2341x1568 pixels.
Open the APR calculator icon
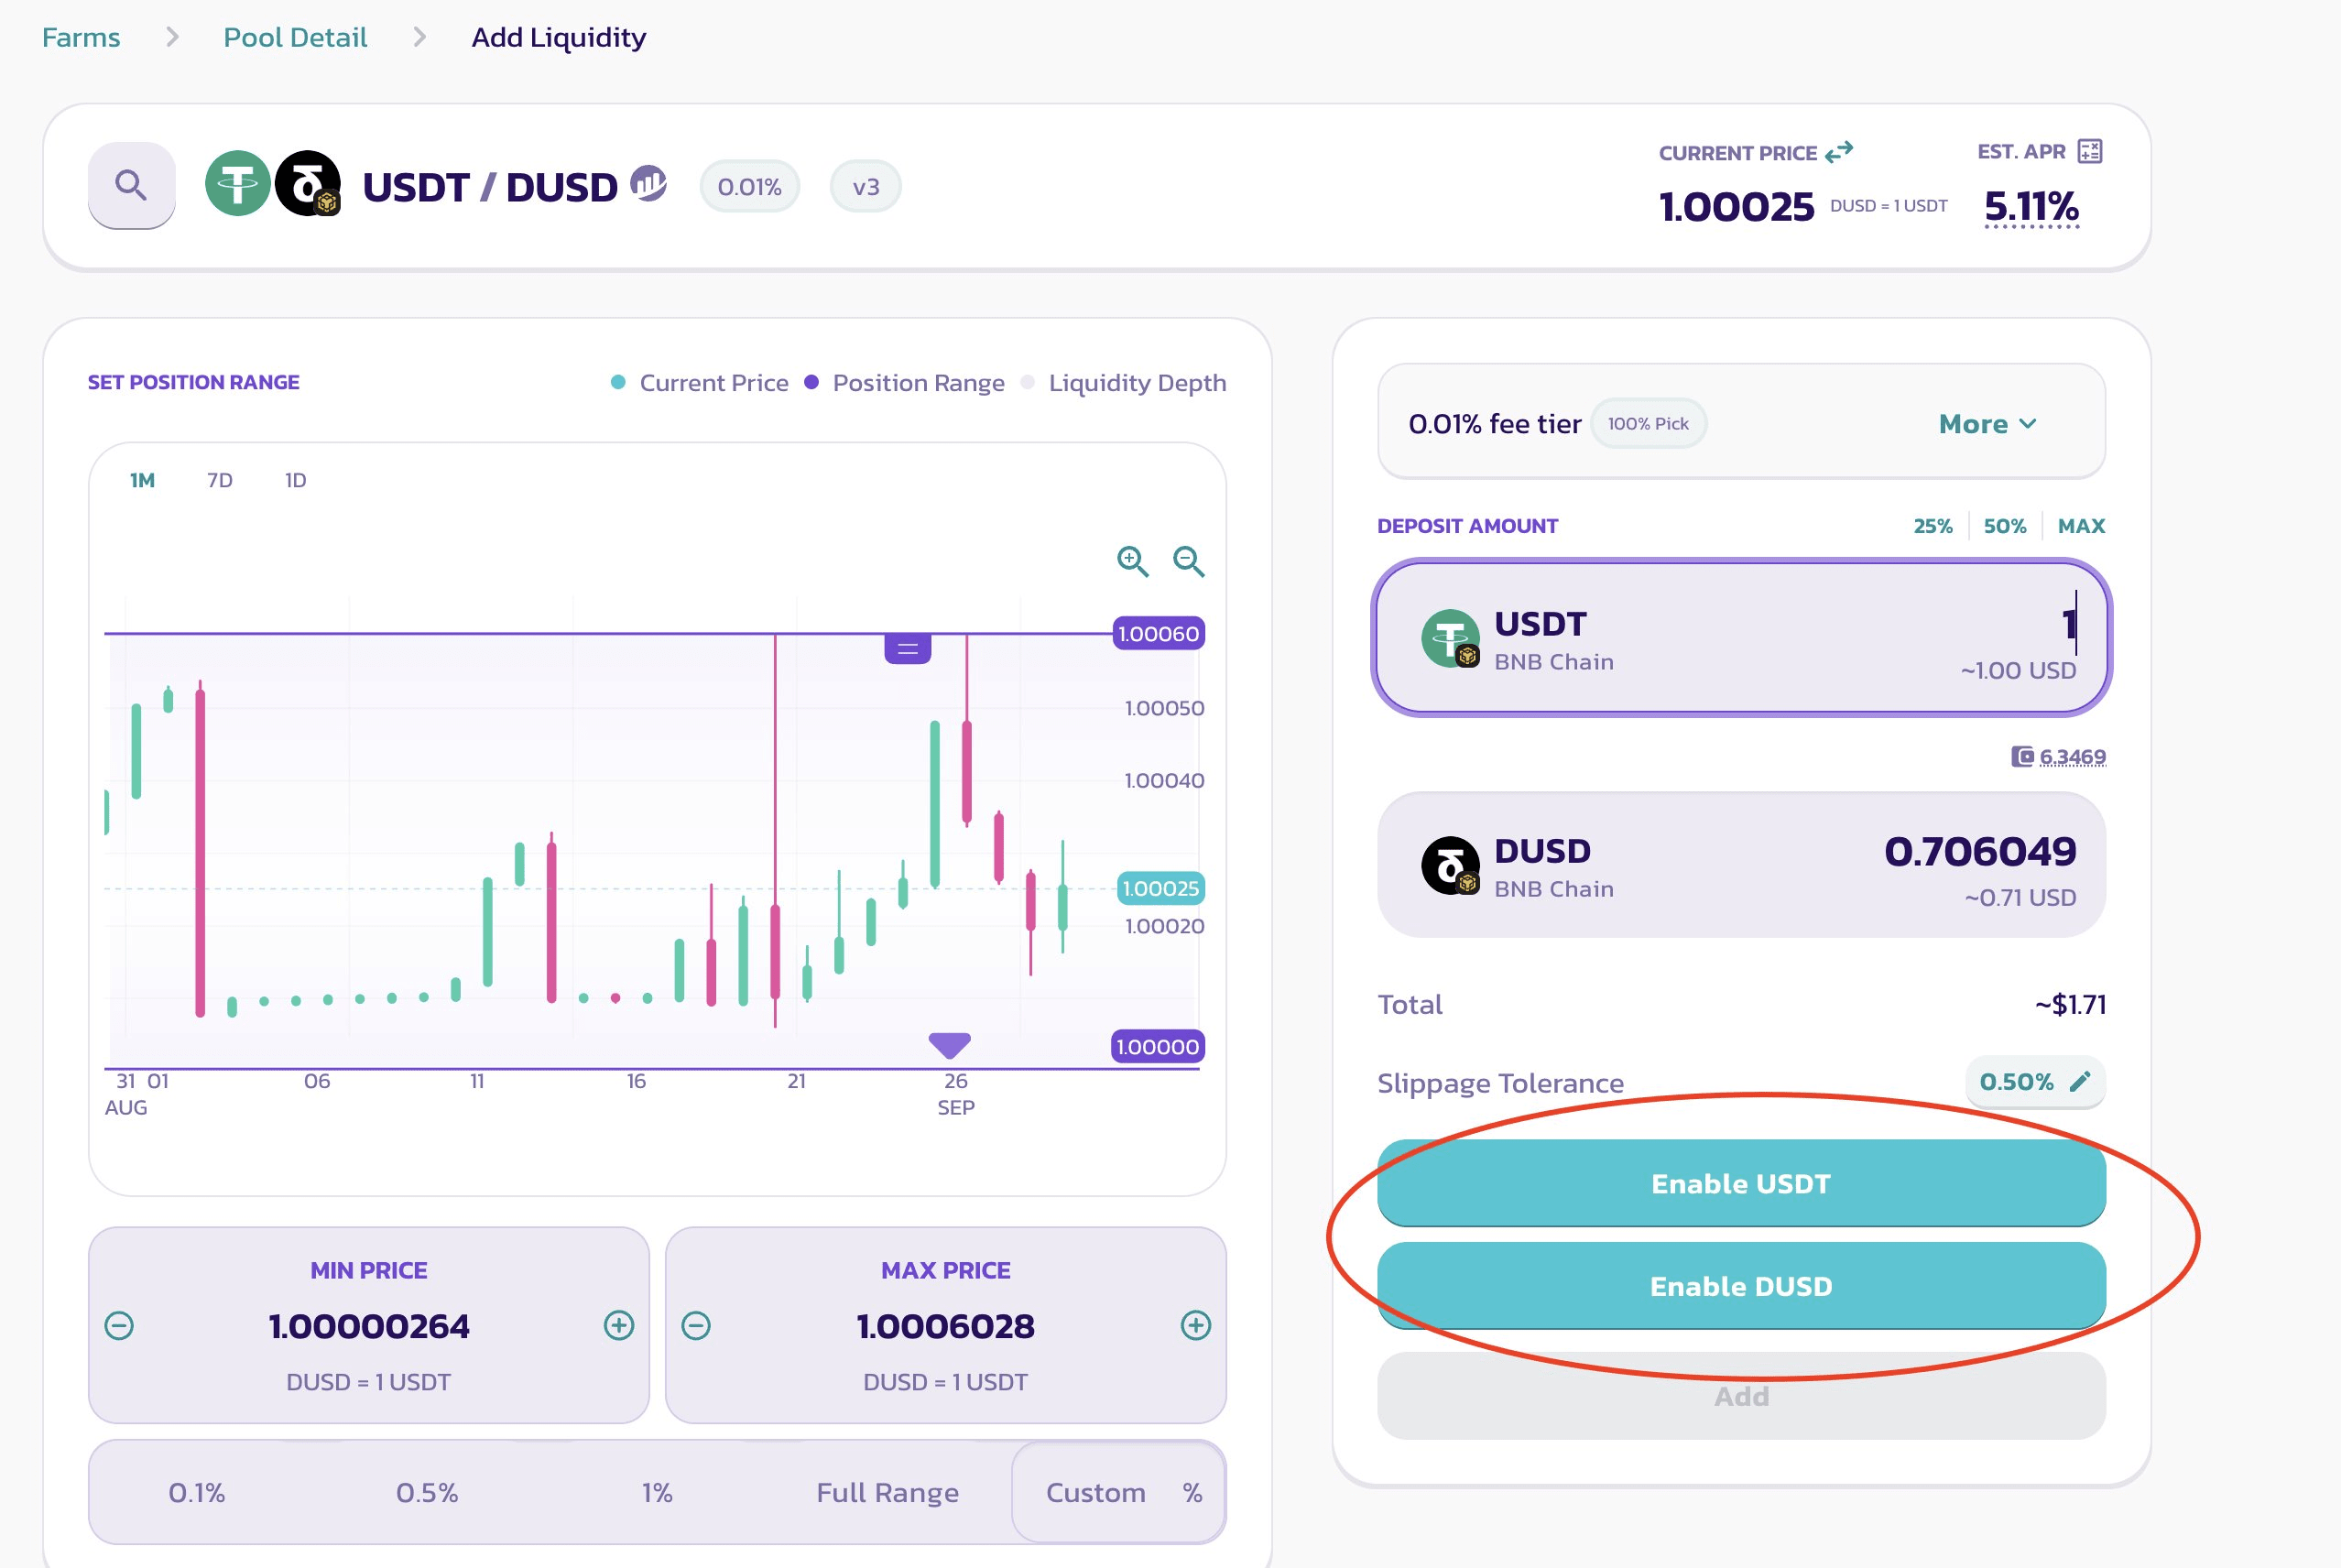2089,151
